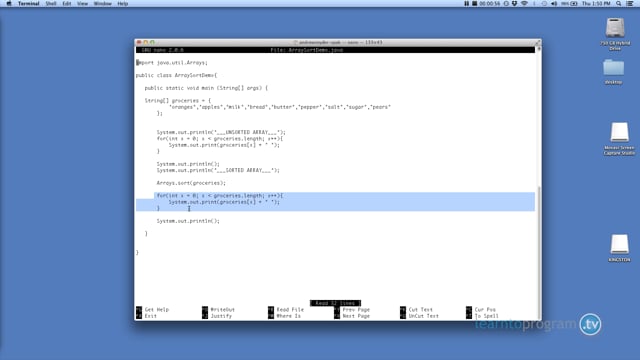The height and width of the screenshot is (360, 640).
Task: Click the highlighted System.out.print line
Action: coord(224,202)
